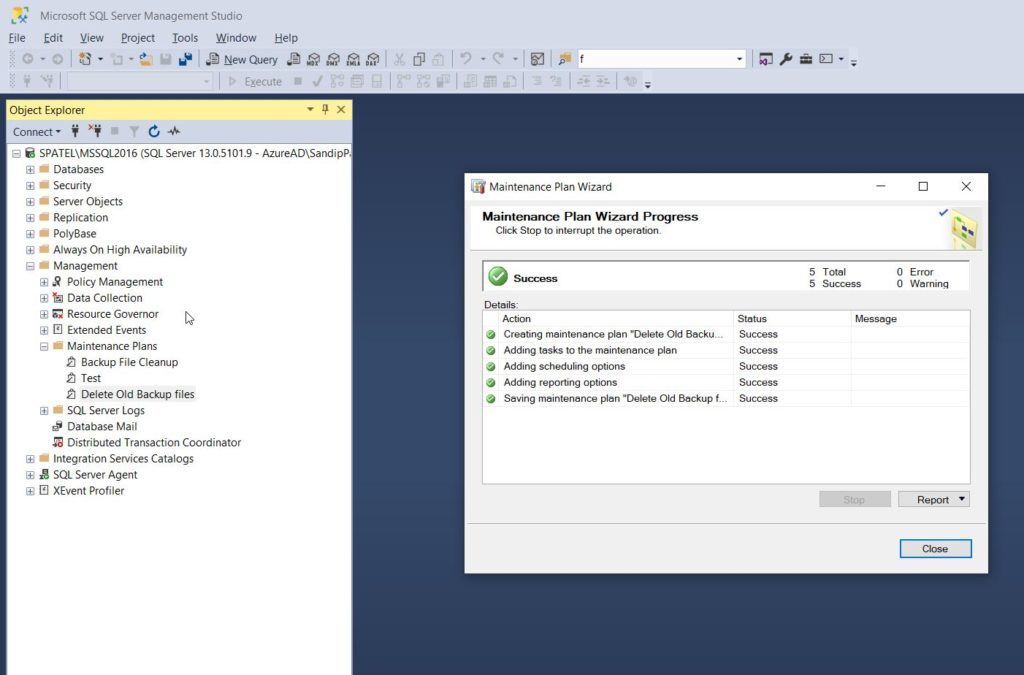The width and height of the screenshot is (1024, 675).
Task: Click the Execute button in toolbar
Action: (255, 82)
